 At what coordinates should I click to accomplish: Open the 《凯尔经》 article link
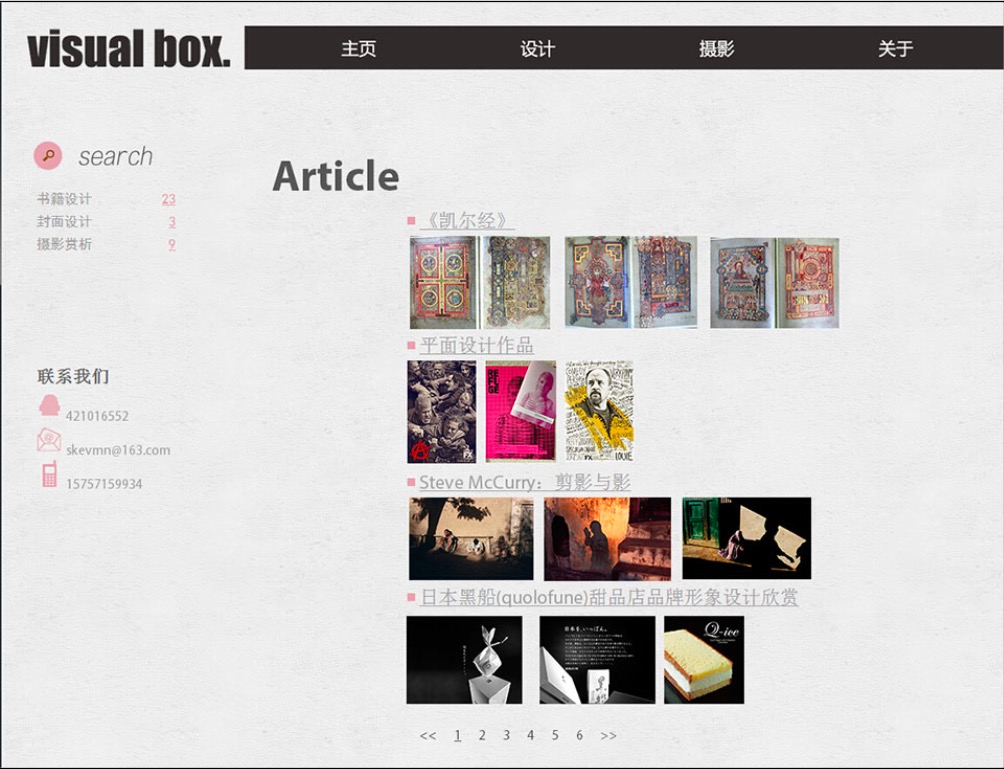click(x=467, y=221)
